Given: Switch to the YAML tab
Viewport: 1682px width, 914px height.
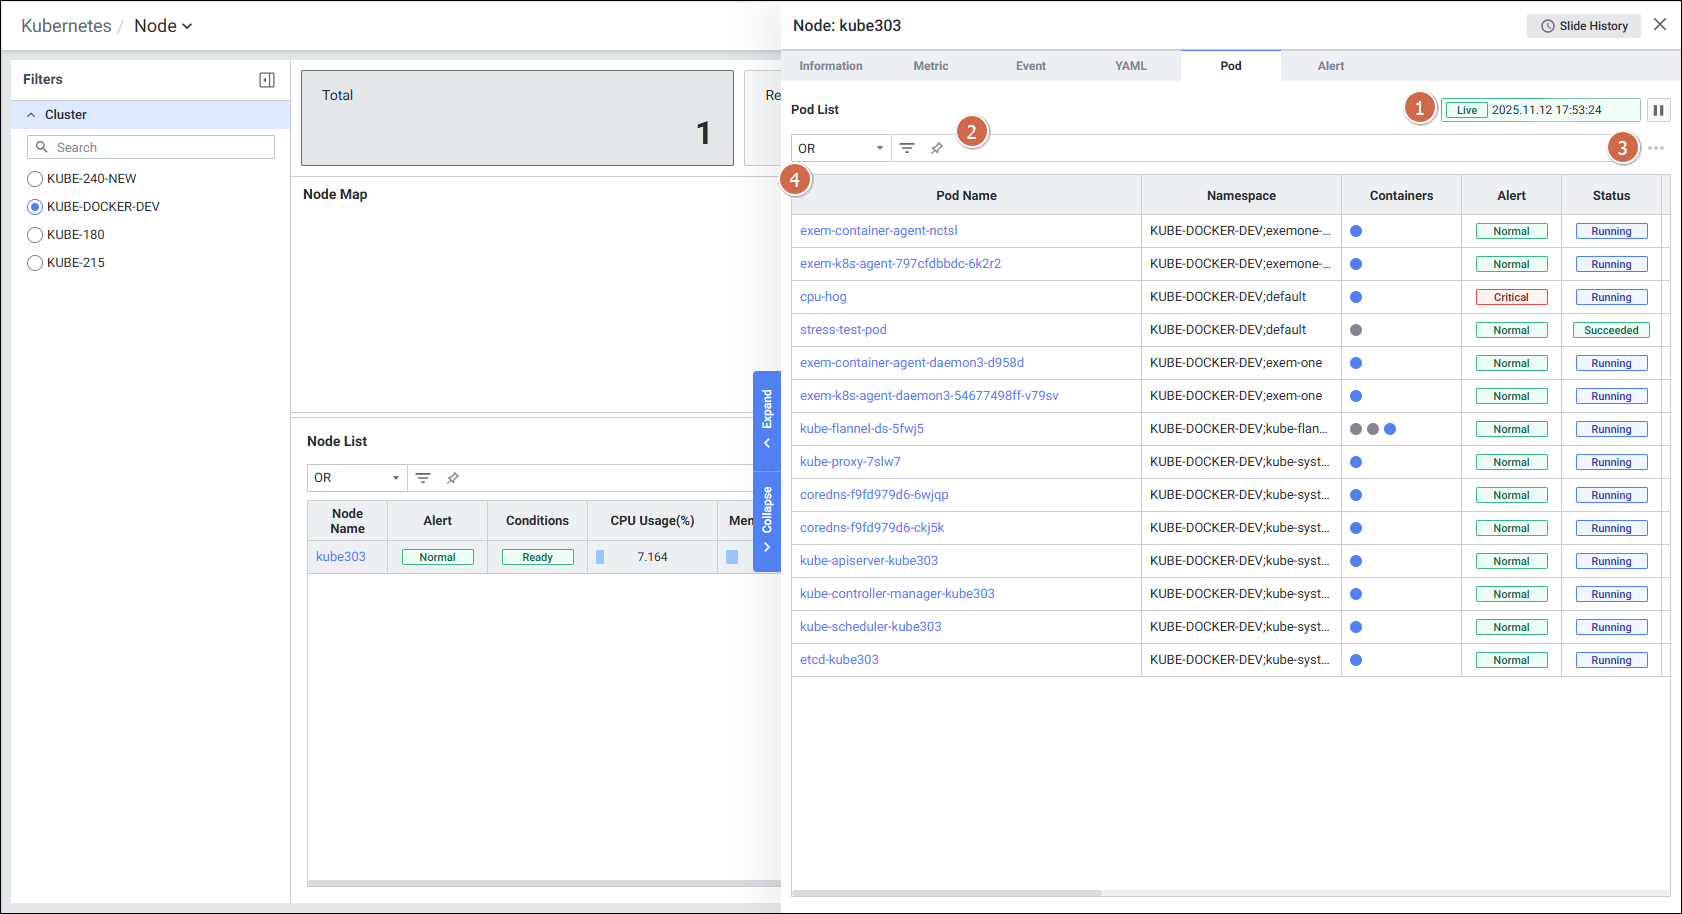Looking at the screenshot, I should point(1130,66).
